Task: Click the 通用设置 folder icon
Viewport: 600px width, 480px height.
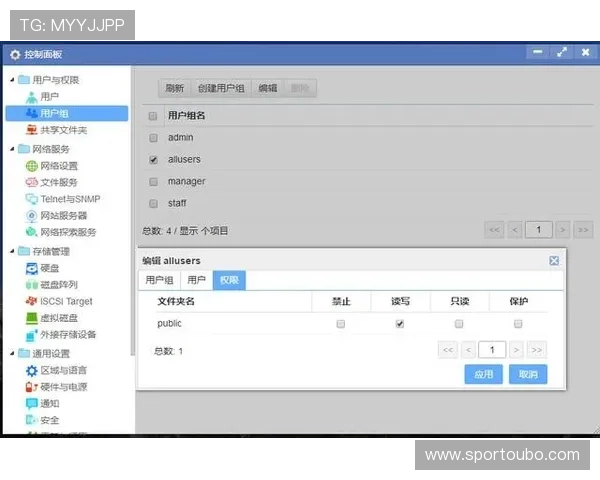Action: tap(24, 353)
